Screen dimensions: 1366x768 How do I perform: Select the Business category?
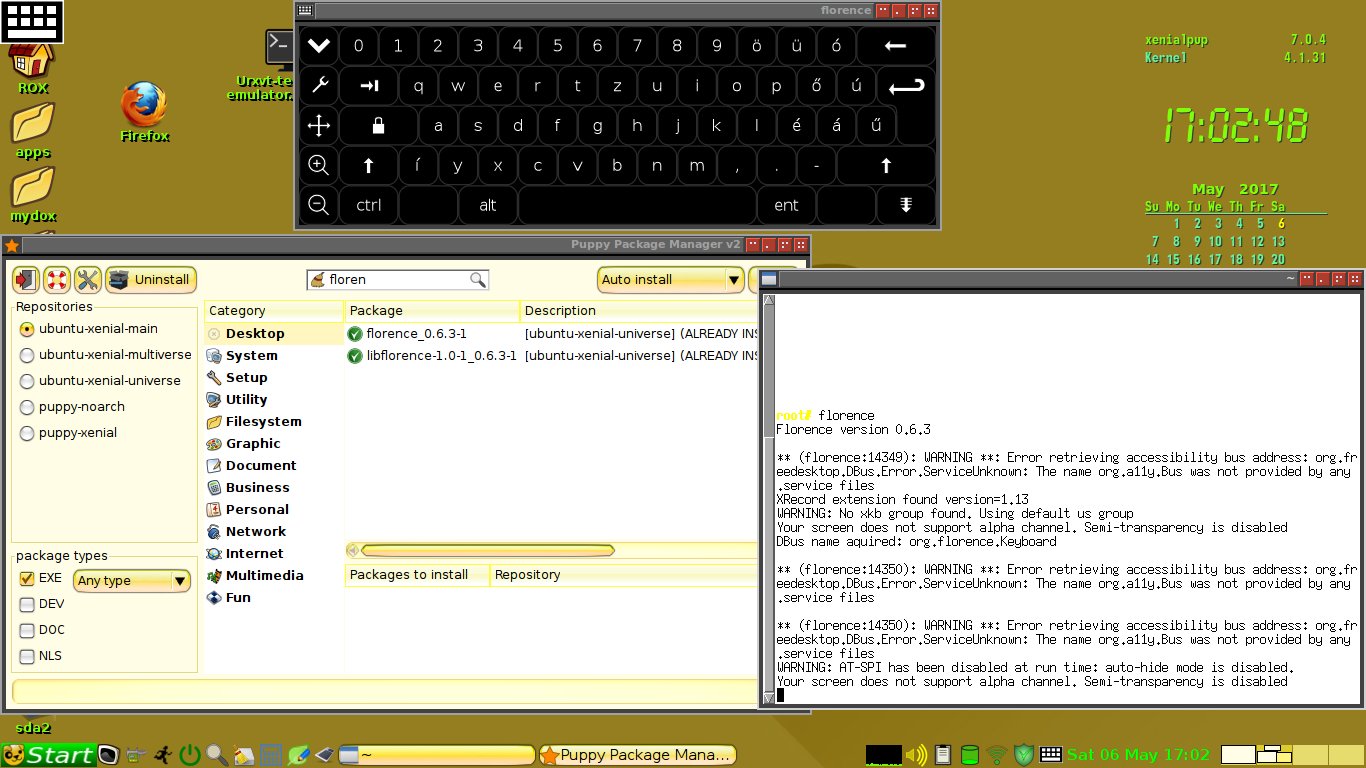coord(274,488)
